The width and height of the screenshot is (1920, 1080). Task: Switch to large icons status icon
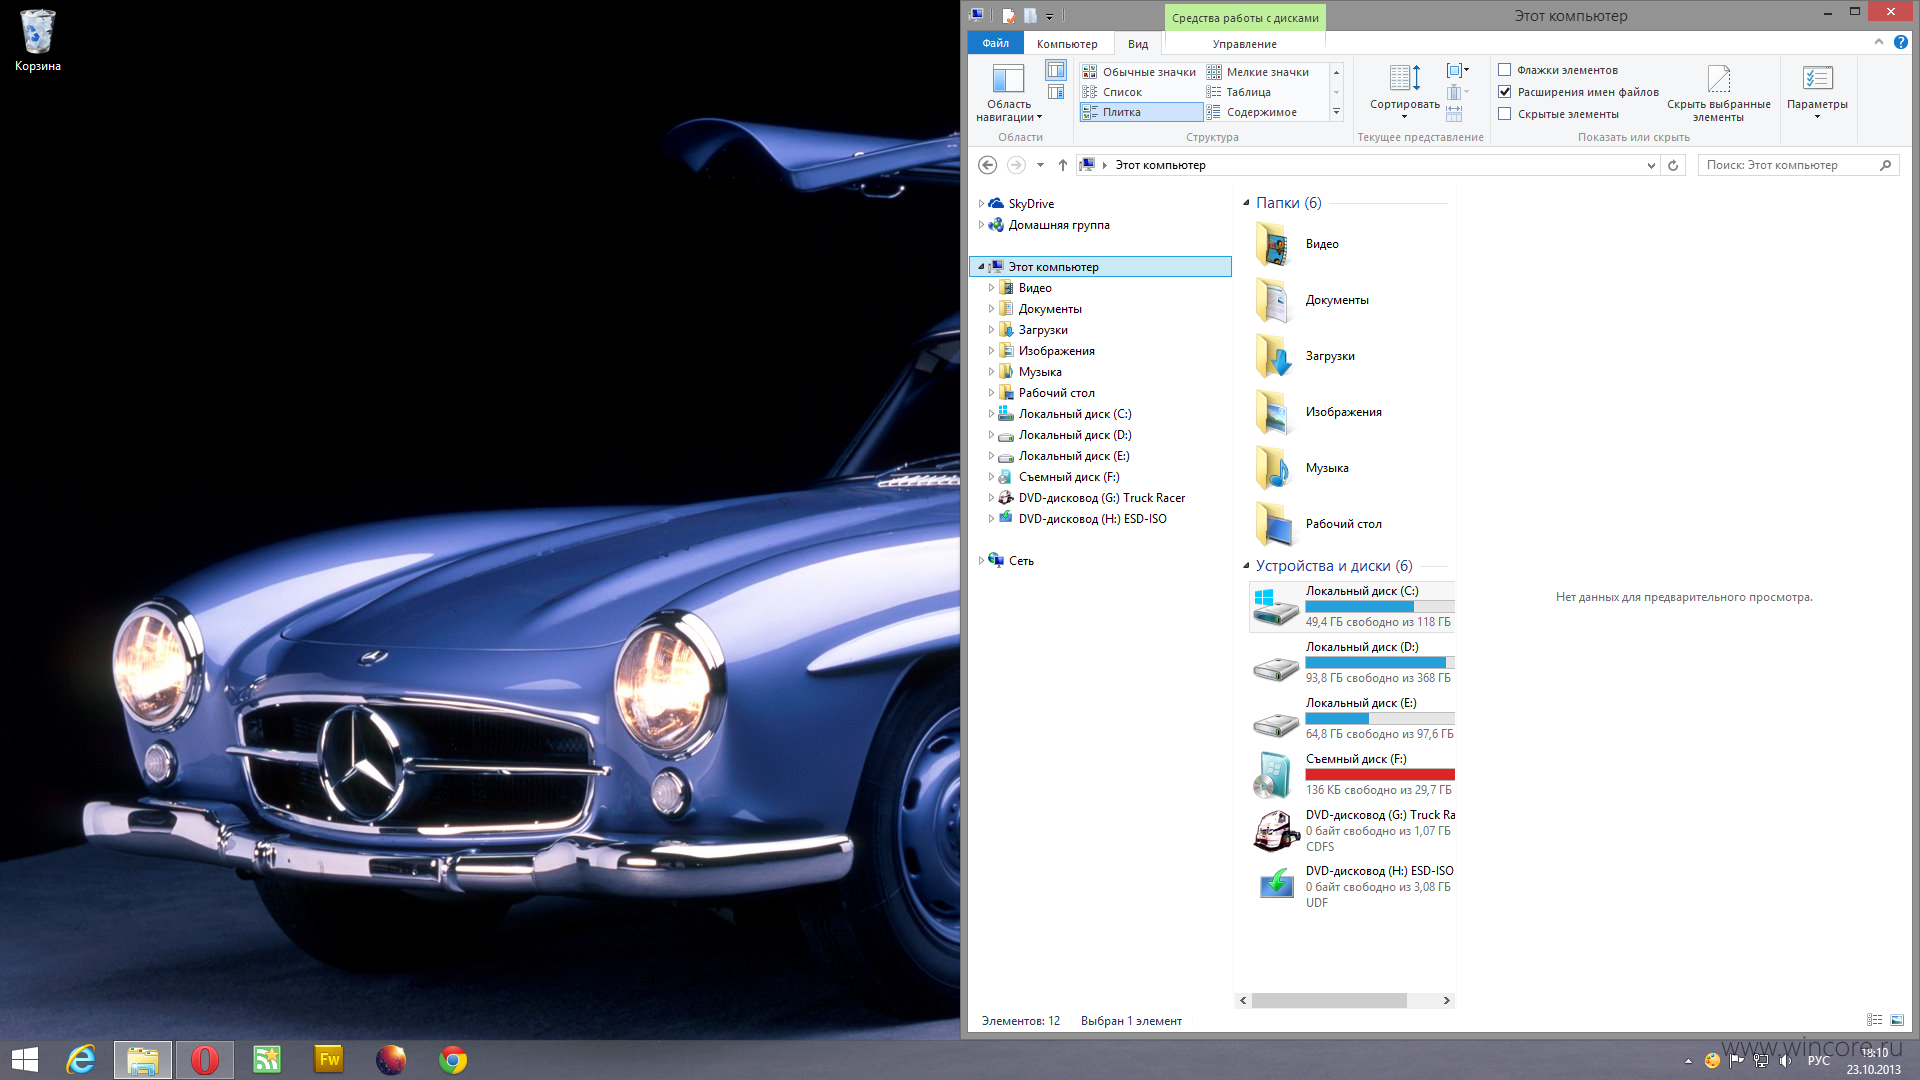pyautogui.click(x=1897, y=1020)
